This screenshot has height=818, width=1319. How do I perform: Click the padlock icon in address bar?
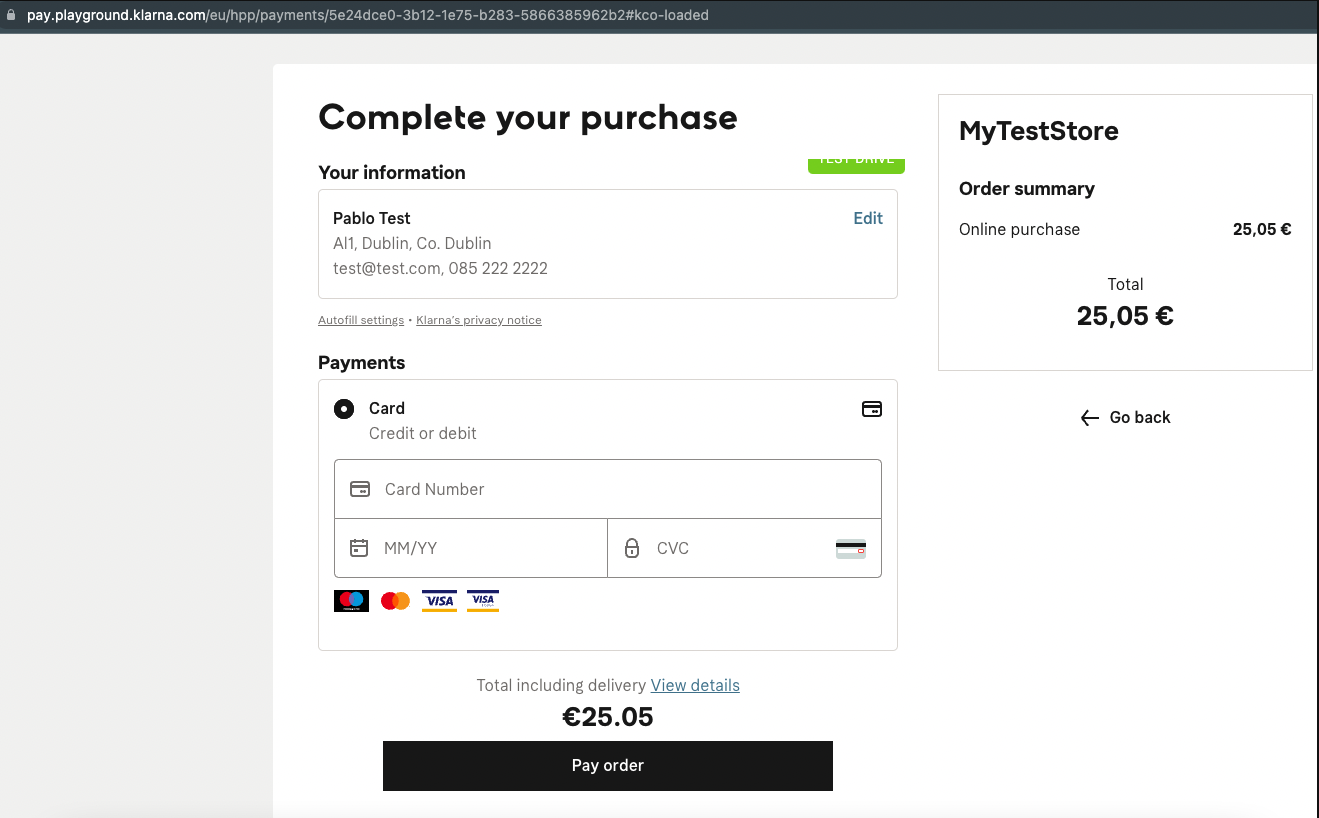pyautogui.click(x=12, y=15)
